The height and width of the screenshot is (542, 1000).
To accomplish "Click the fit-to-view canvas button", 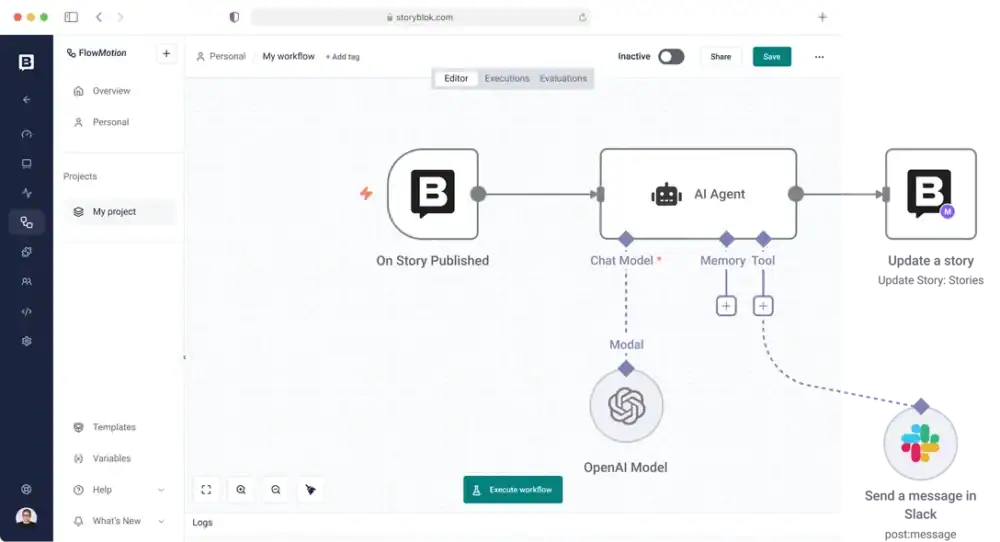I will click(206, 490).
